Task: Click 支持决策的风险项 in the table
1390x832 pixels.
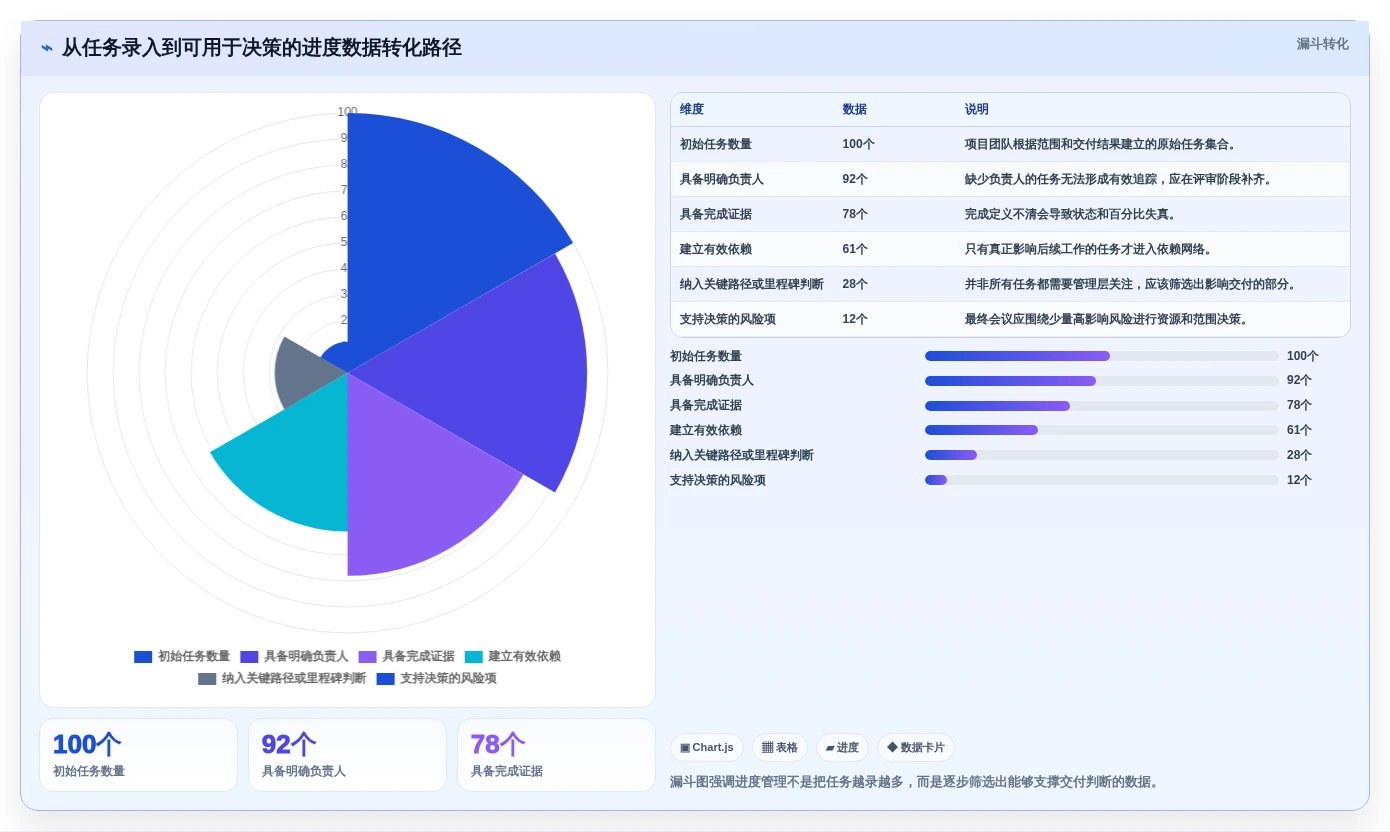Action: (728, 319)
